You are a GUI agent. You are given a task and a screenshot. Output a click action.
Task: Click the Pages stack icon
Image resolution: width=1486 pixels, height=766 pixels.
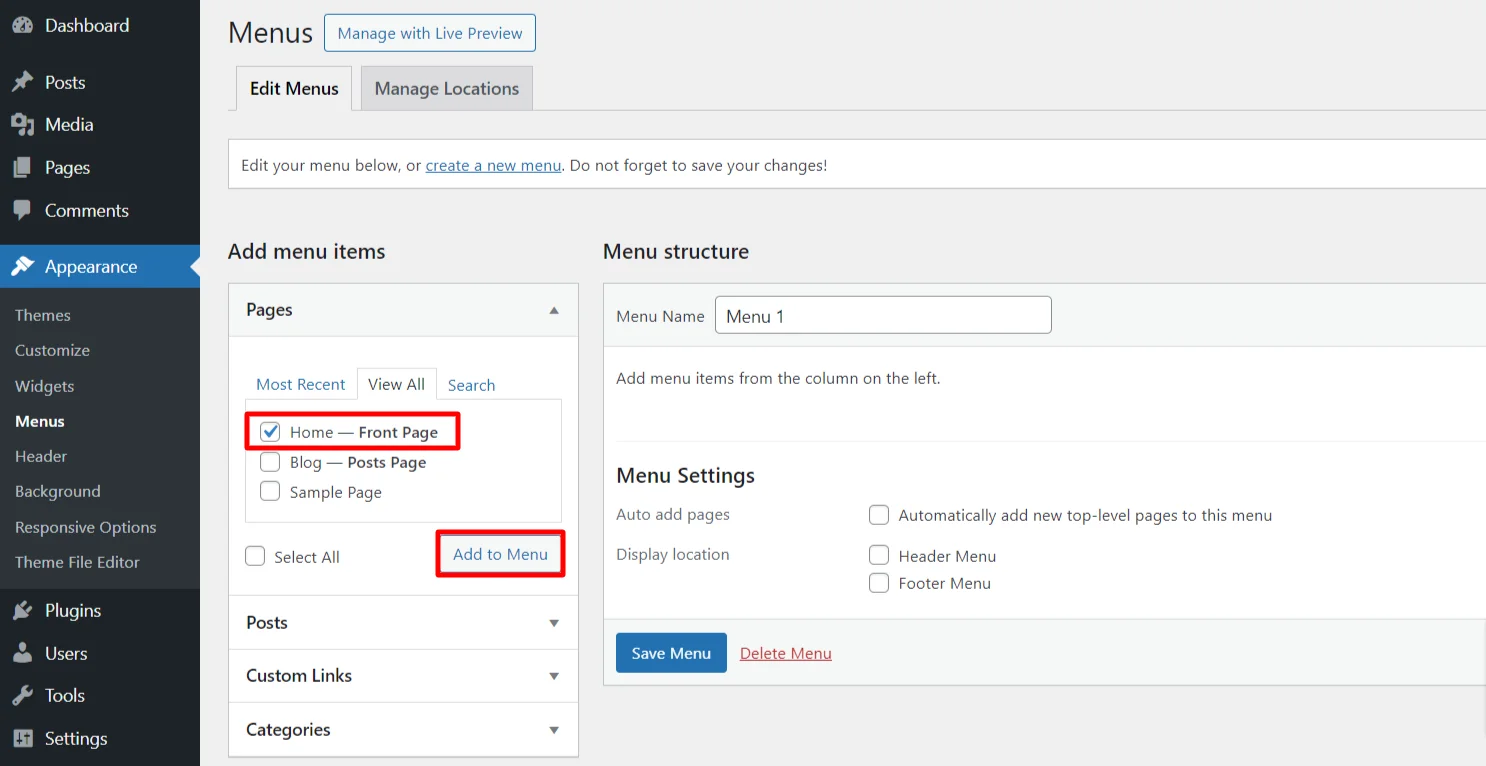pos(22,168)
